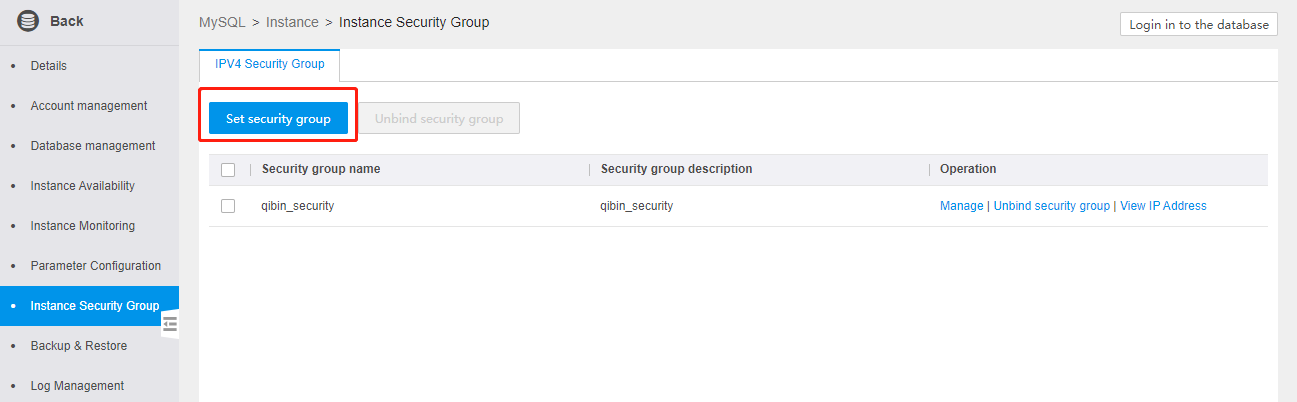Open Database management page
Screen dimensions: 1297x402
pos(93,146)
